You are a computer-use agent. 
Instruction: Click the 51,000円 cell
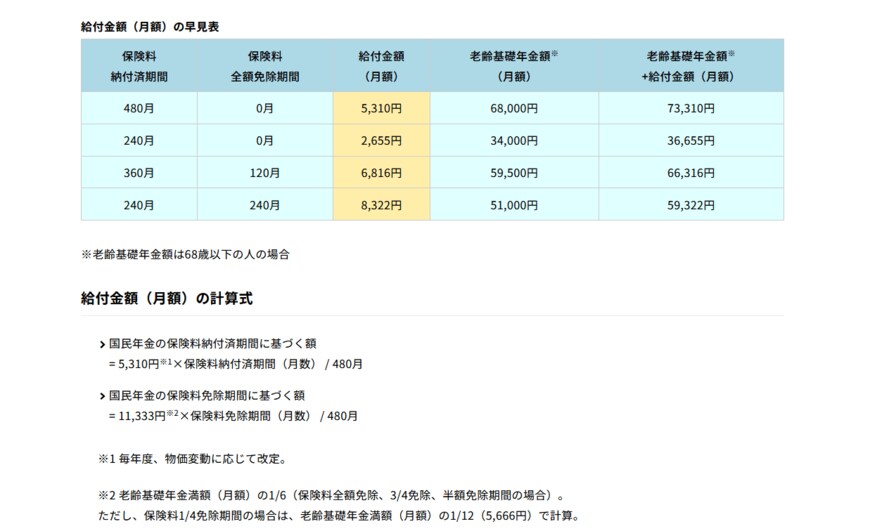(514, 205)
